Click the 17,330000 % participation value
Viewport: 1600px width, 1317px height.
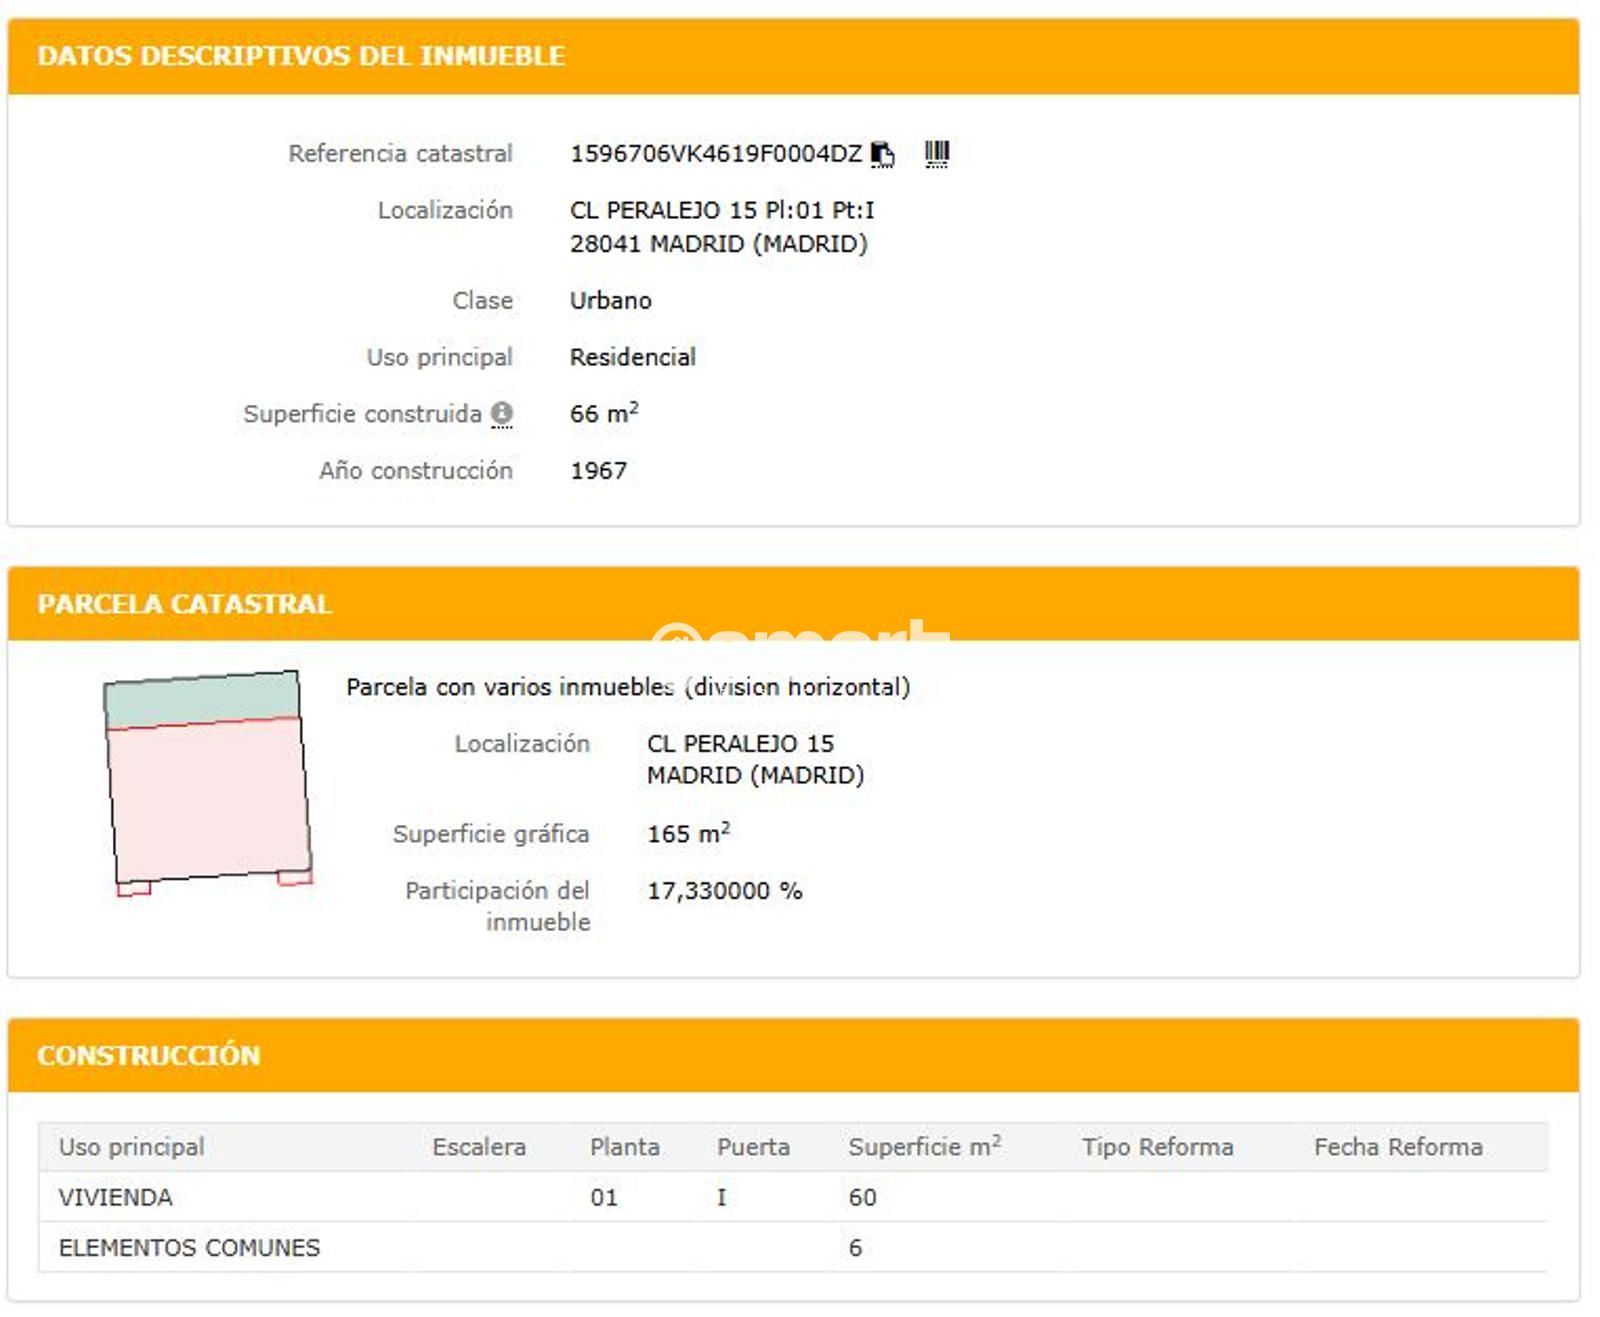pos(724,891)
